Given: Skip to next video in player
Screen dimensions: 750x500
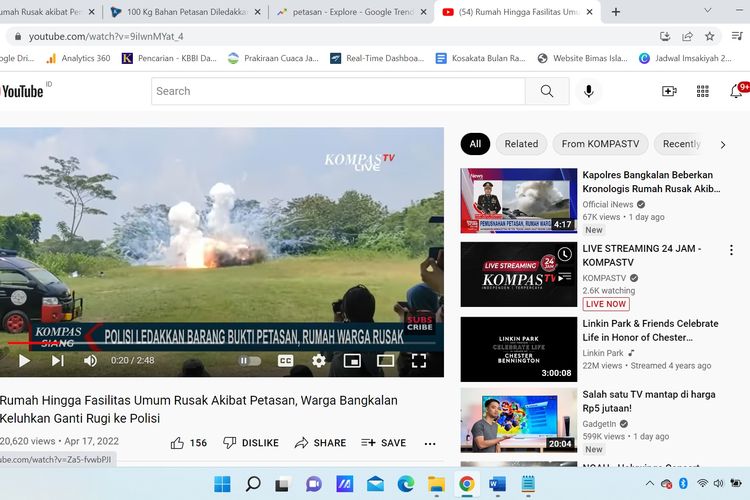Looking at the screenshot, I should tap(57, 360).
